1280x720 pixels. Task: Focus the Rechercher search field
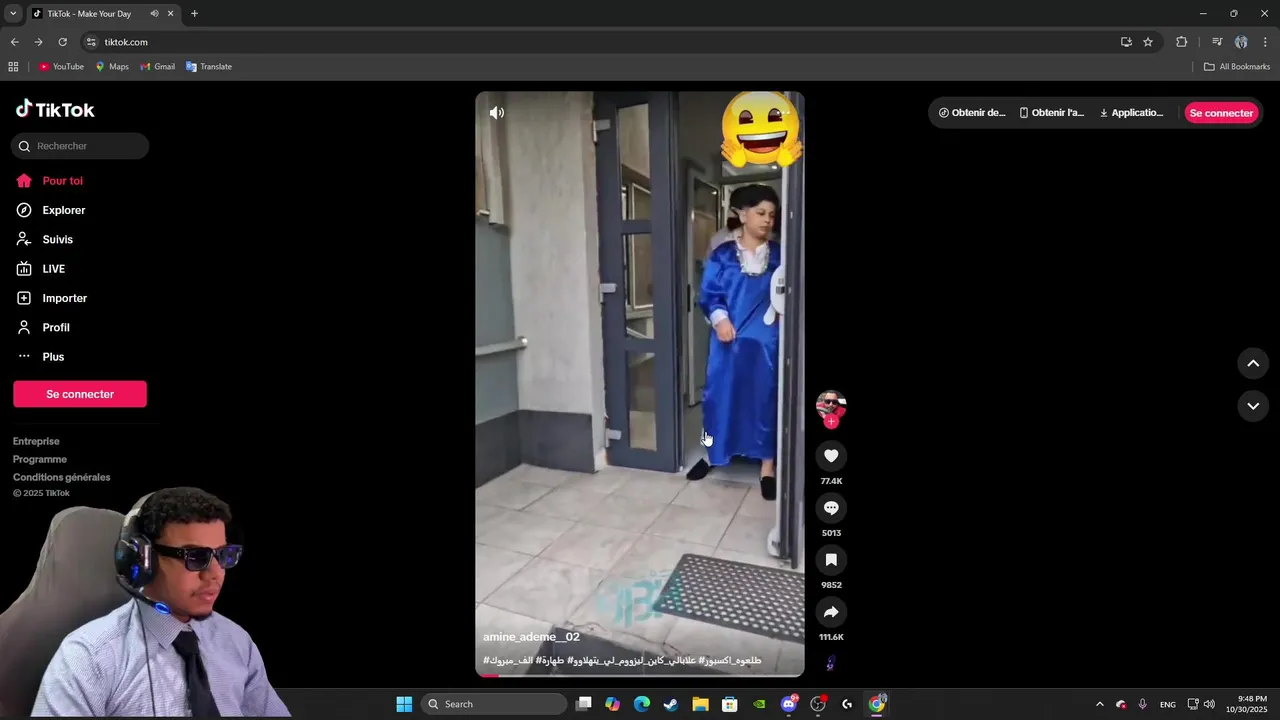[80, 146]
